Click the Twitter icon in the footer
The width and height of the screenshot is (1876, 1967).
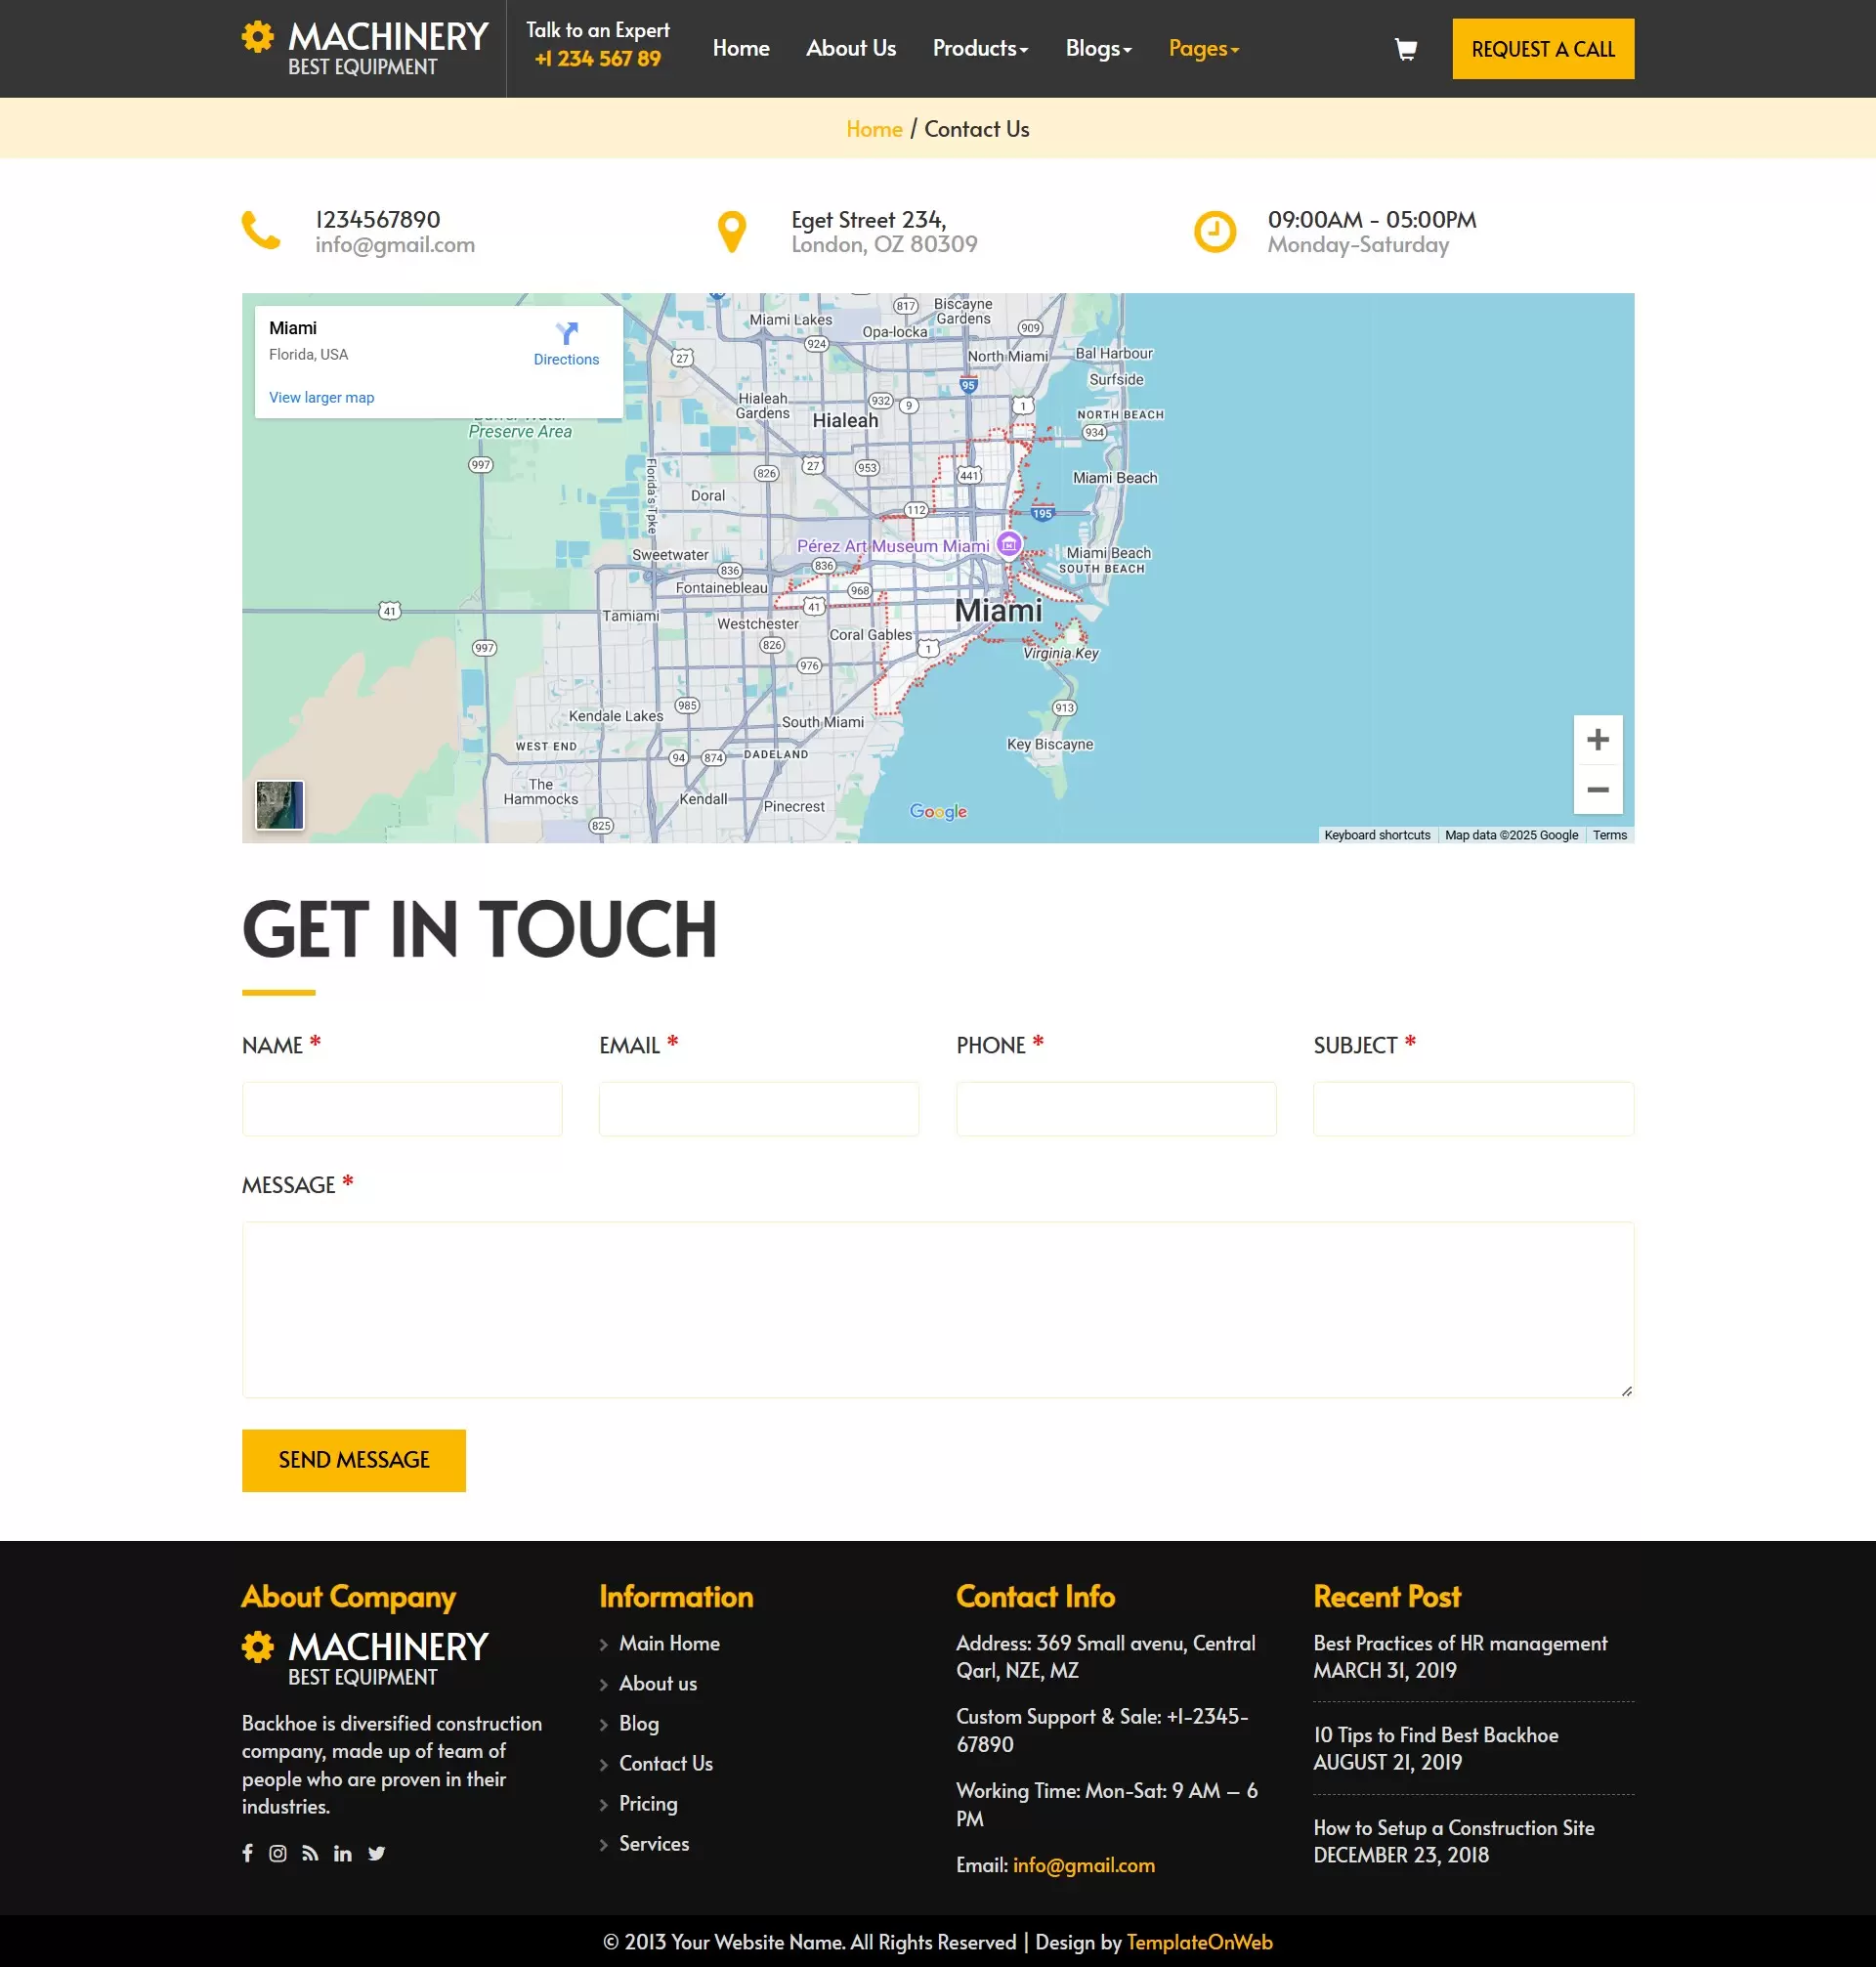tap(376, 1852)
